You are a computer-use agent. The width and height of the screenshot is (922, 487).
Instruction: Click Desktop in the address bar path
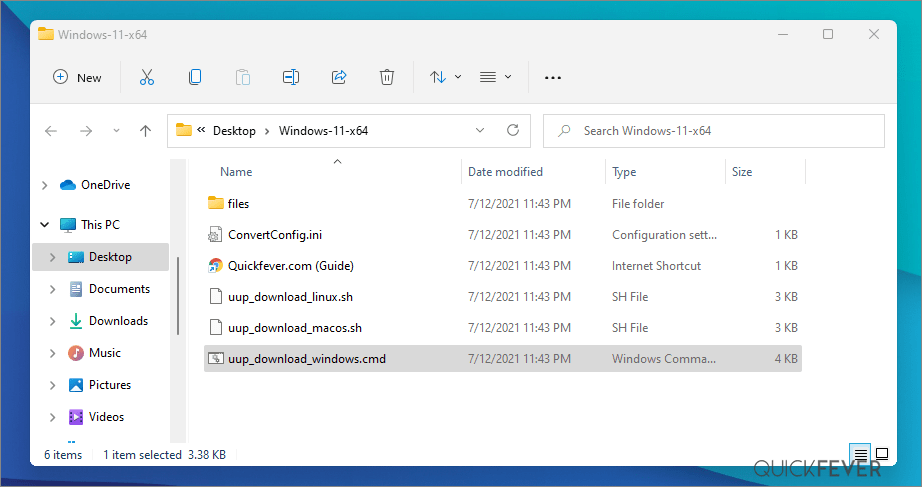(x=234, y=131)
